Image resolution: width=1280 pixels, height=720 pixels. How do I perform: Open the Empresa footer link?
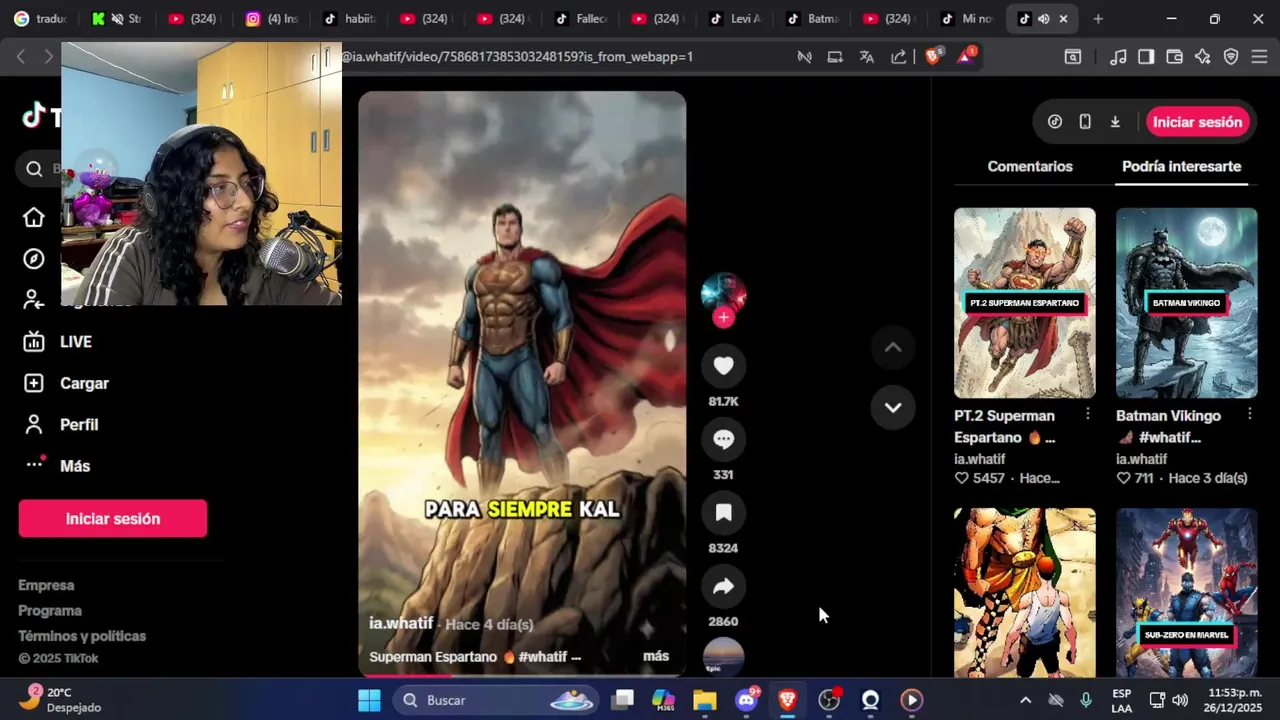pyautogui.click(x=46, y=585)
